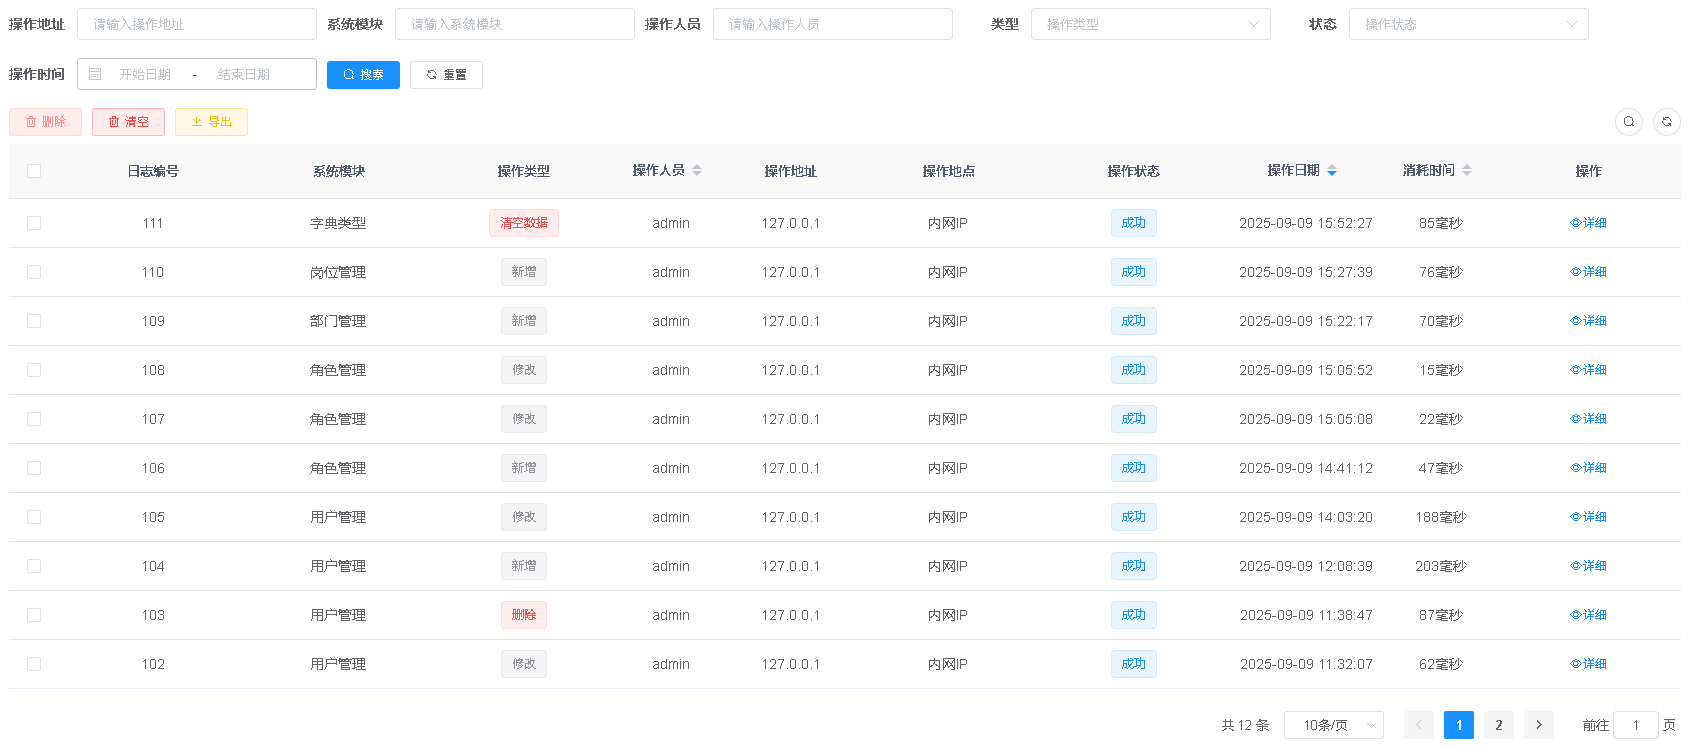1688x747 pixels.
Task: Open the 10条/页 page size selector
Action: [1333, 725]
